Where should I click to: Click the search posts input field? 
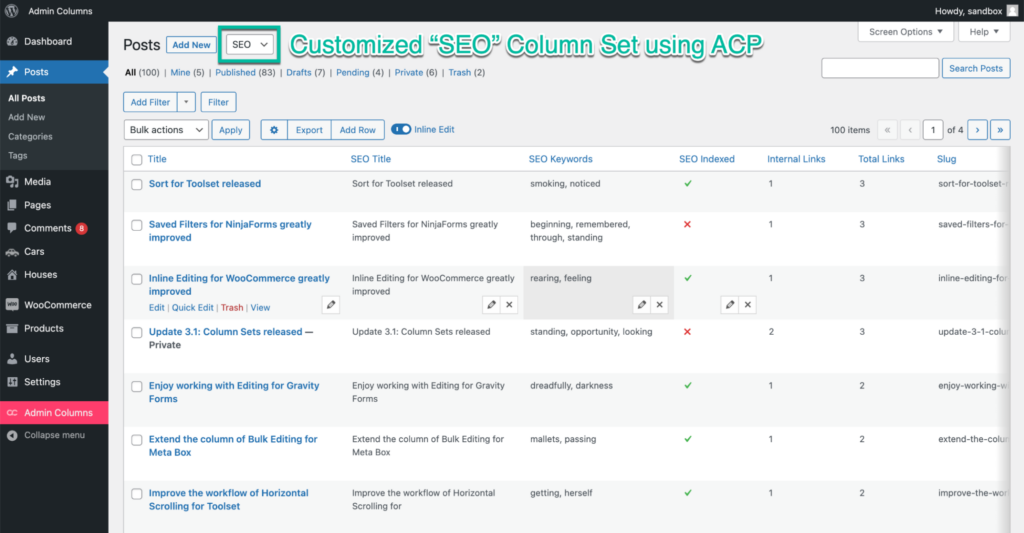(880, 68)
